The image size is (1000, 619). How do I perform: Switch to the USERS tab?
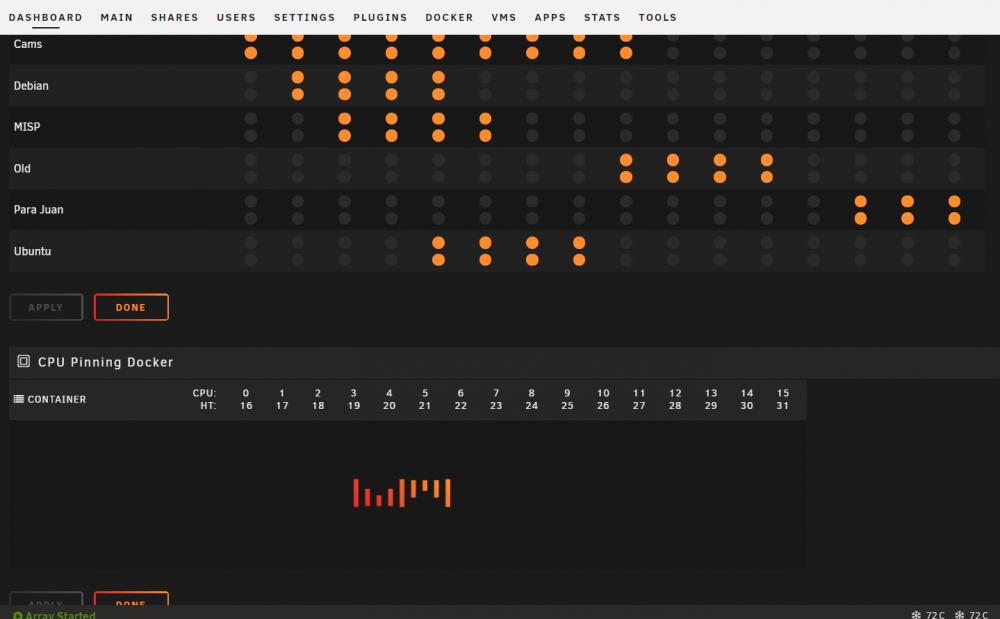236,17
